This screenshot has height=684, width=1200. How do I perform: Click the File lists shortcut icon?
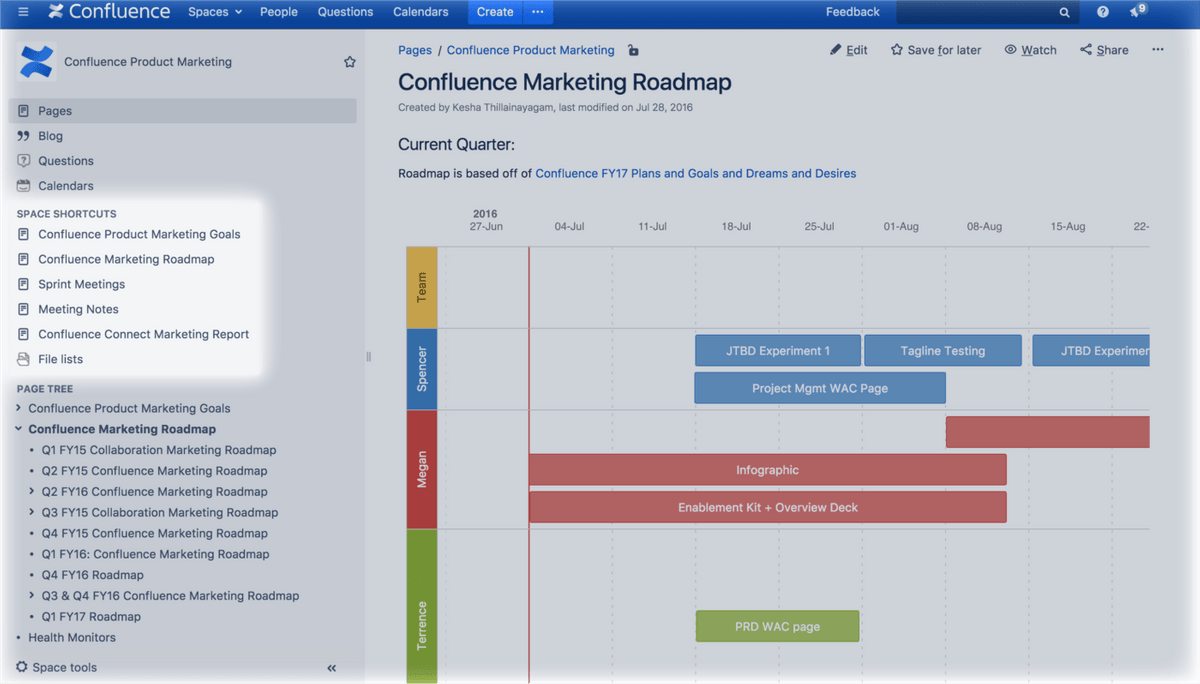click(x=23, y=359)
